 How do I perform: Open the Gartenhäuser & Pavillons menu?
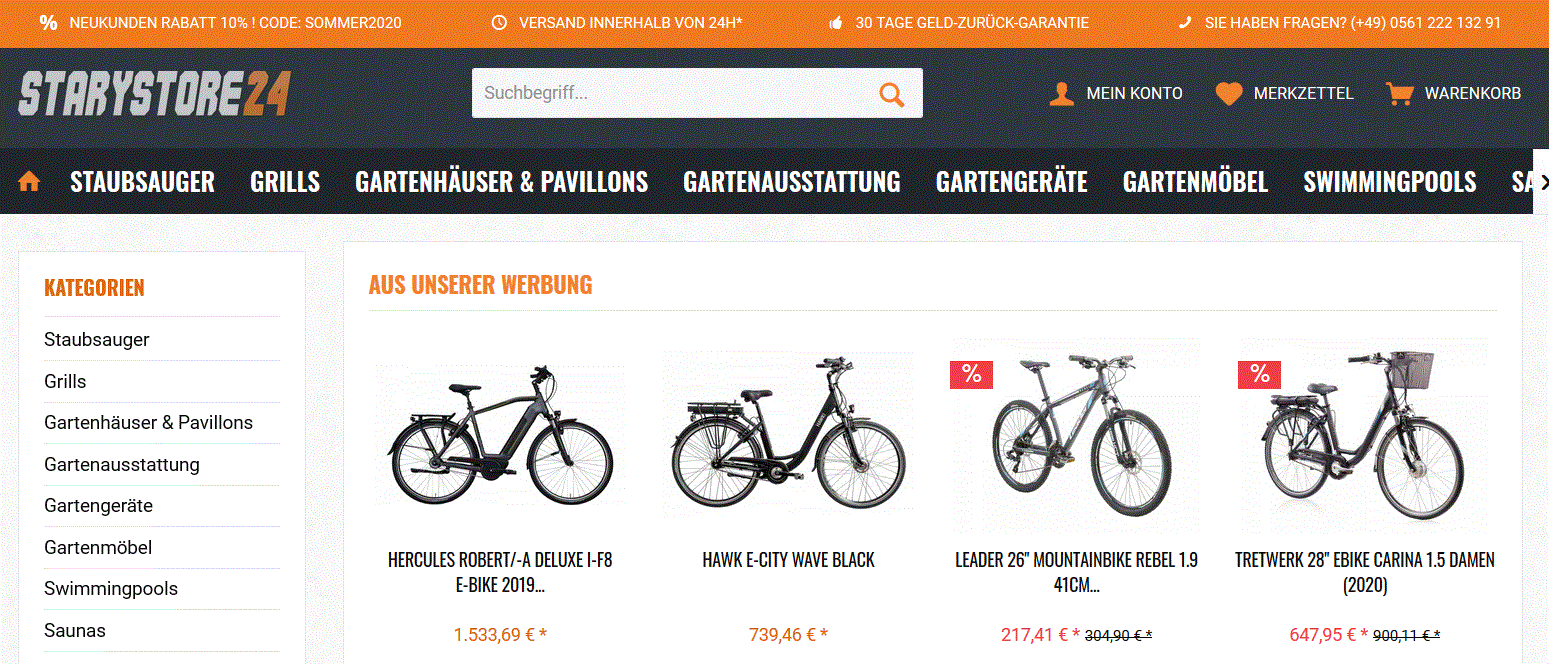501,182
